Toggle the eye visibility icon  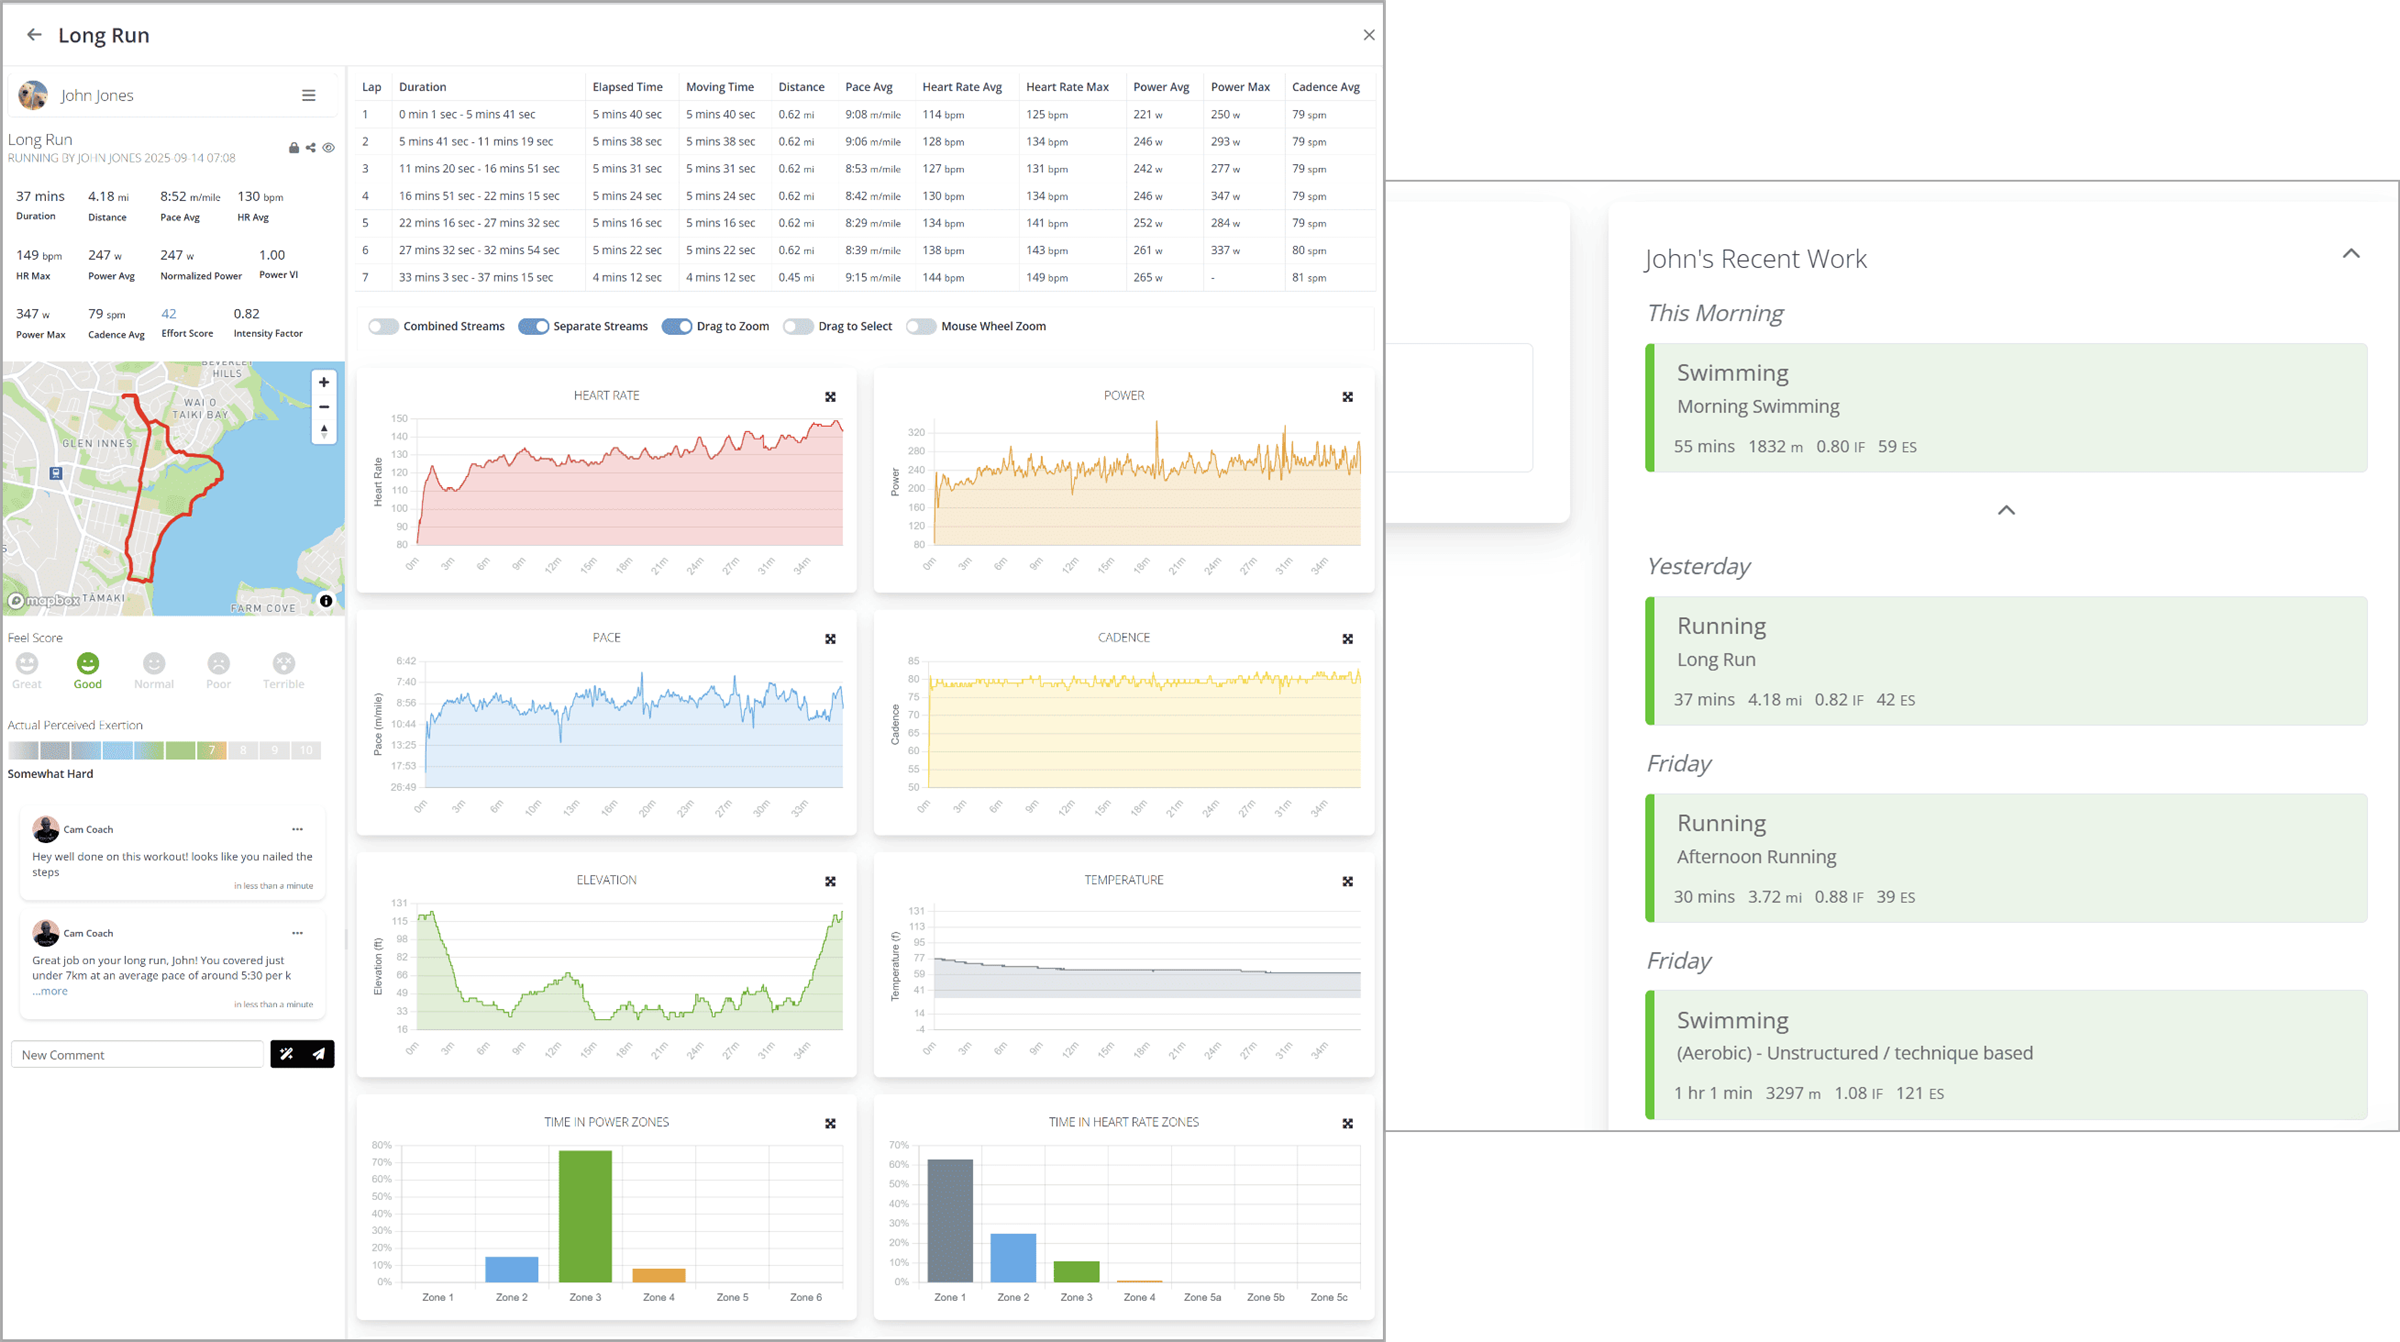(328, 148)
